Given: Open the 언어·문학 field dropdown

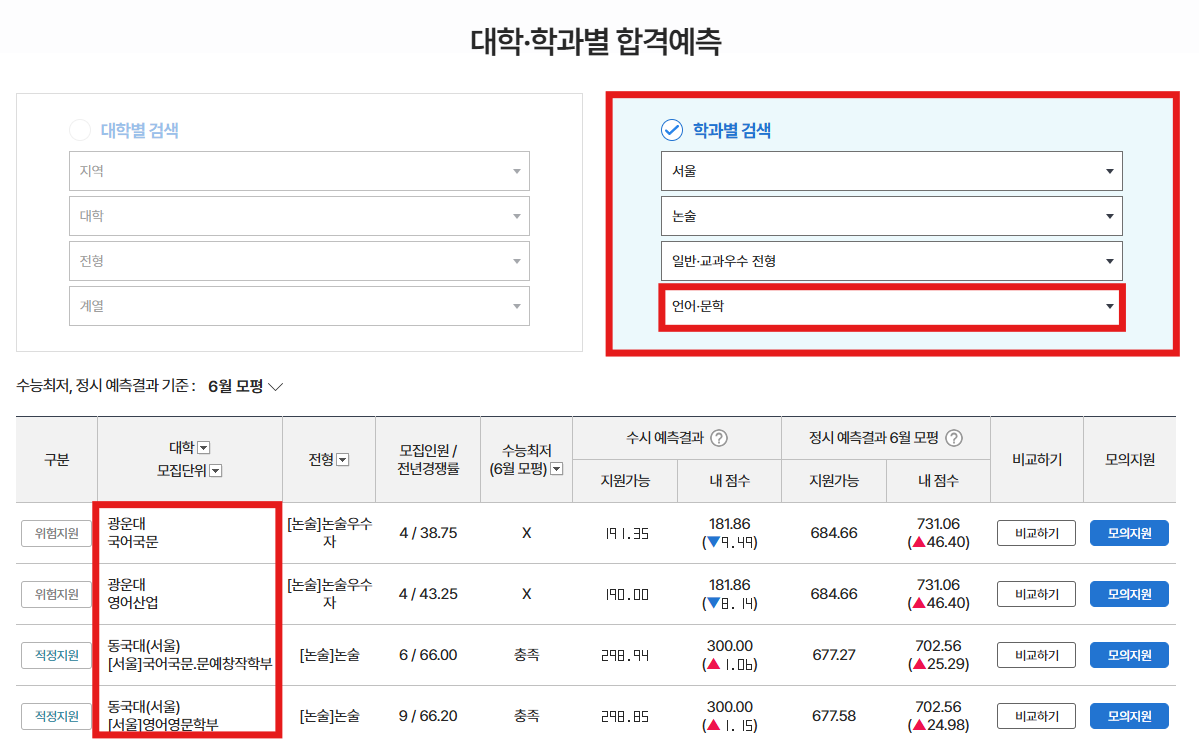Looking at the screenshot, I should tap(892, 307).
